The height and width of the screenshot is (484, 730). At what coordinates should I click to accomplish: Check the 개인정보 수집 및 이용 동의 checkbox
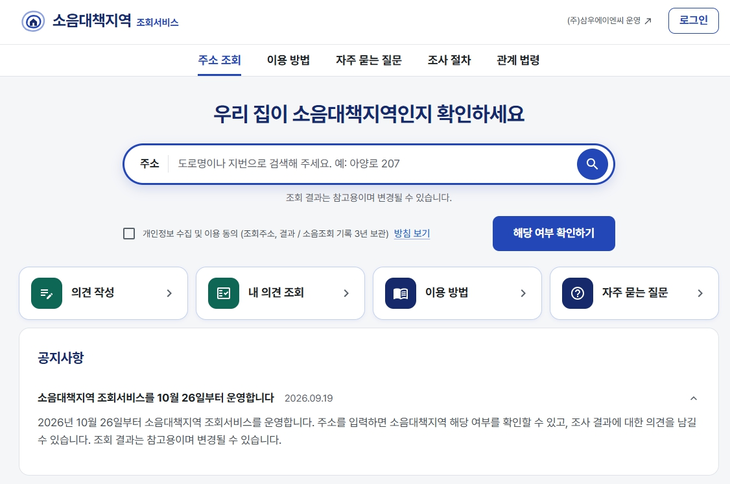[x=129, y=233]
